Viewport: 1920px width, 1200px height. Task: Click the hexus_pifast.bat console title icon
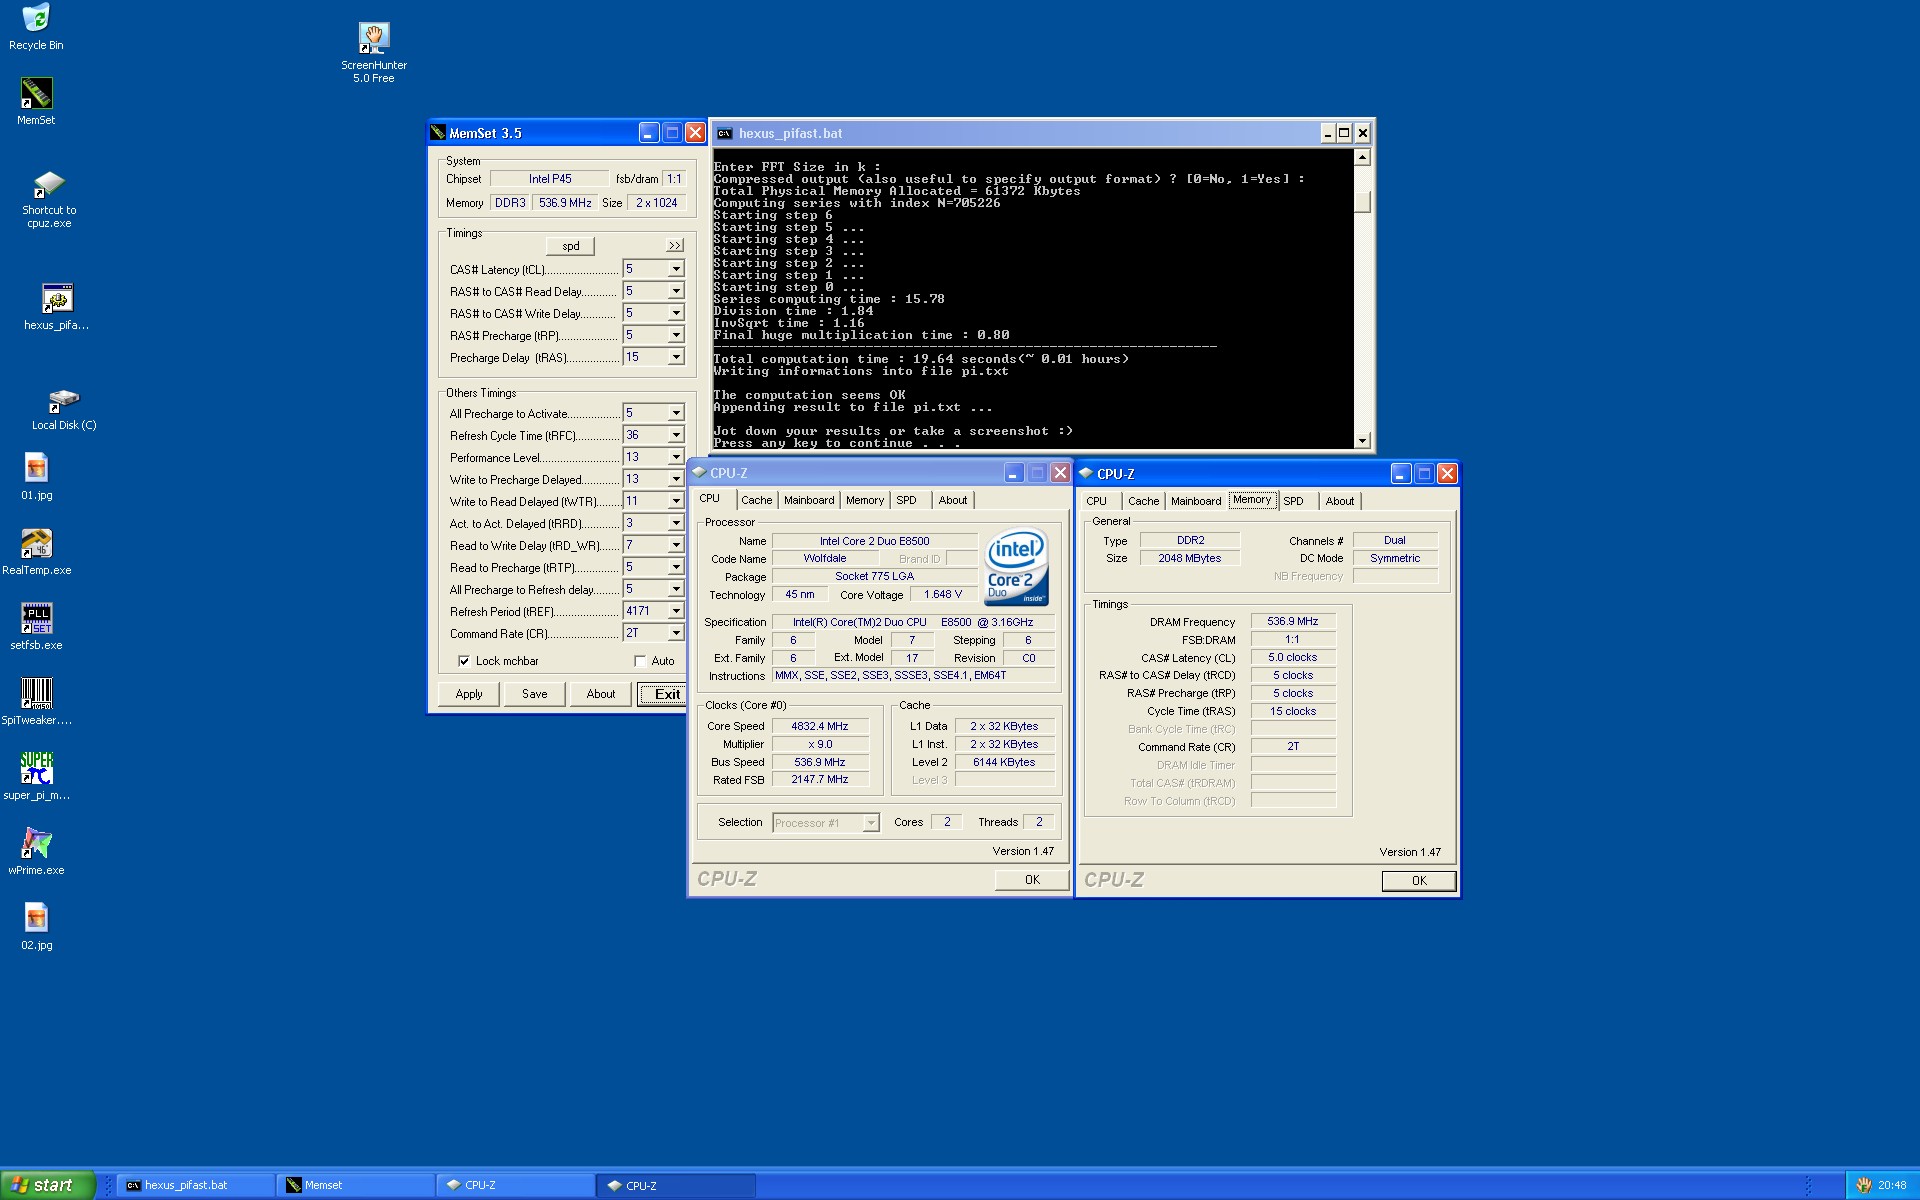coord(724,133)
